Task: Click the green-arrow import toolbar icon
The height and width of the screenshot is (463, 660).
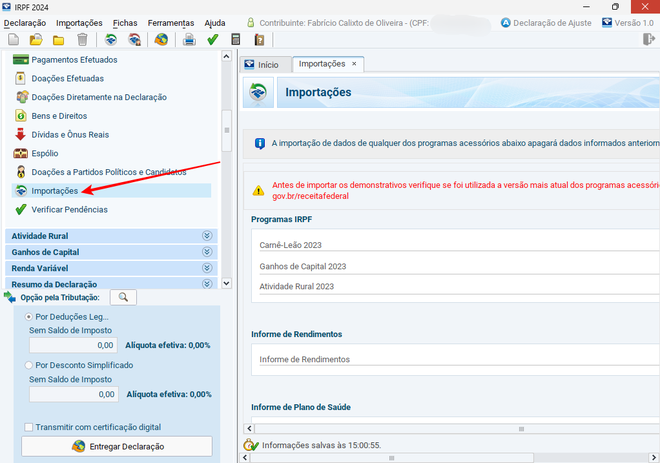Action: point(111,40)
